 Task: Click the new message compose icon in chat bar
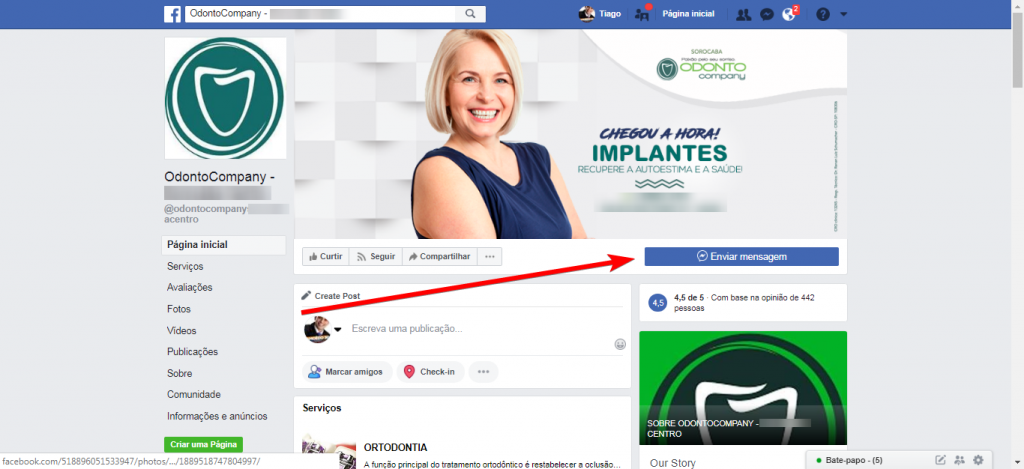point(940,460)
